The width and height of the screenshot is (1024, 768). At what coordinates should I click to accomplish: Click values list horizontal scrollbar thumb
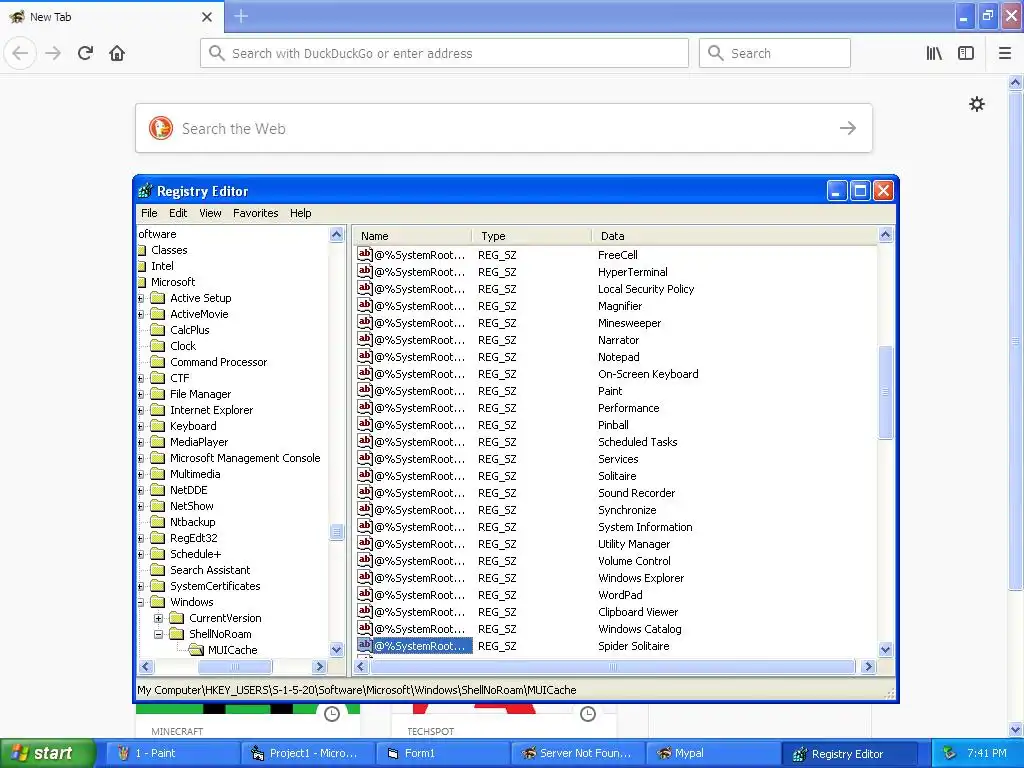[x=613, y=667]
